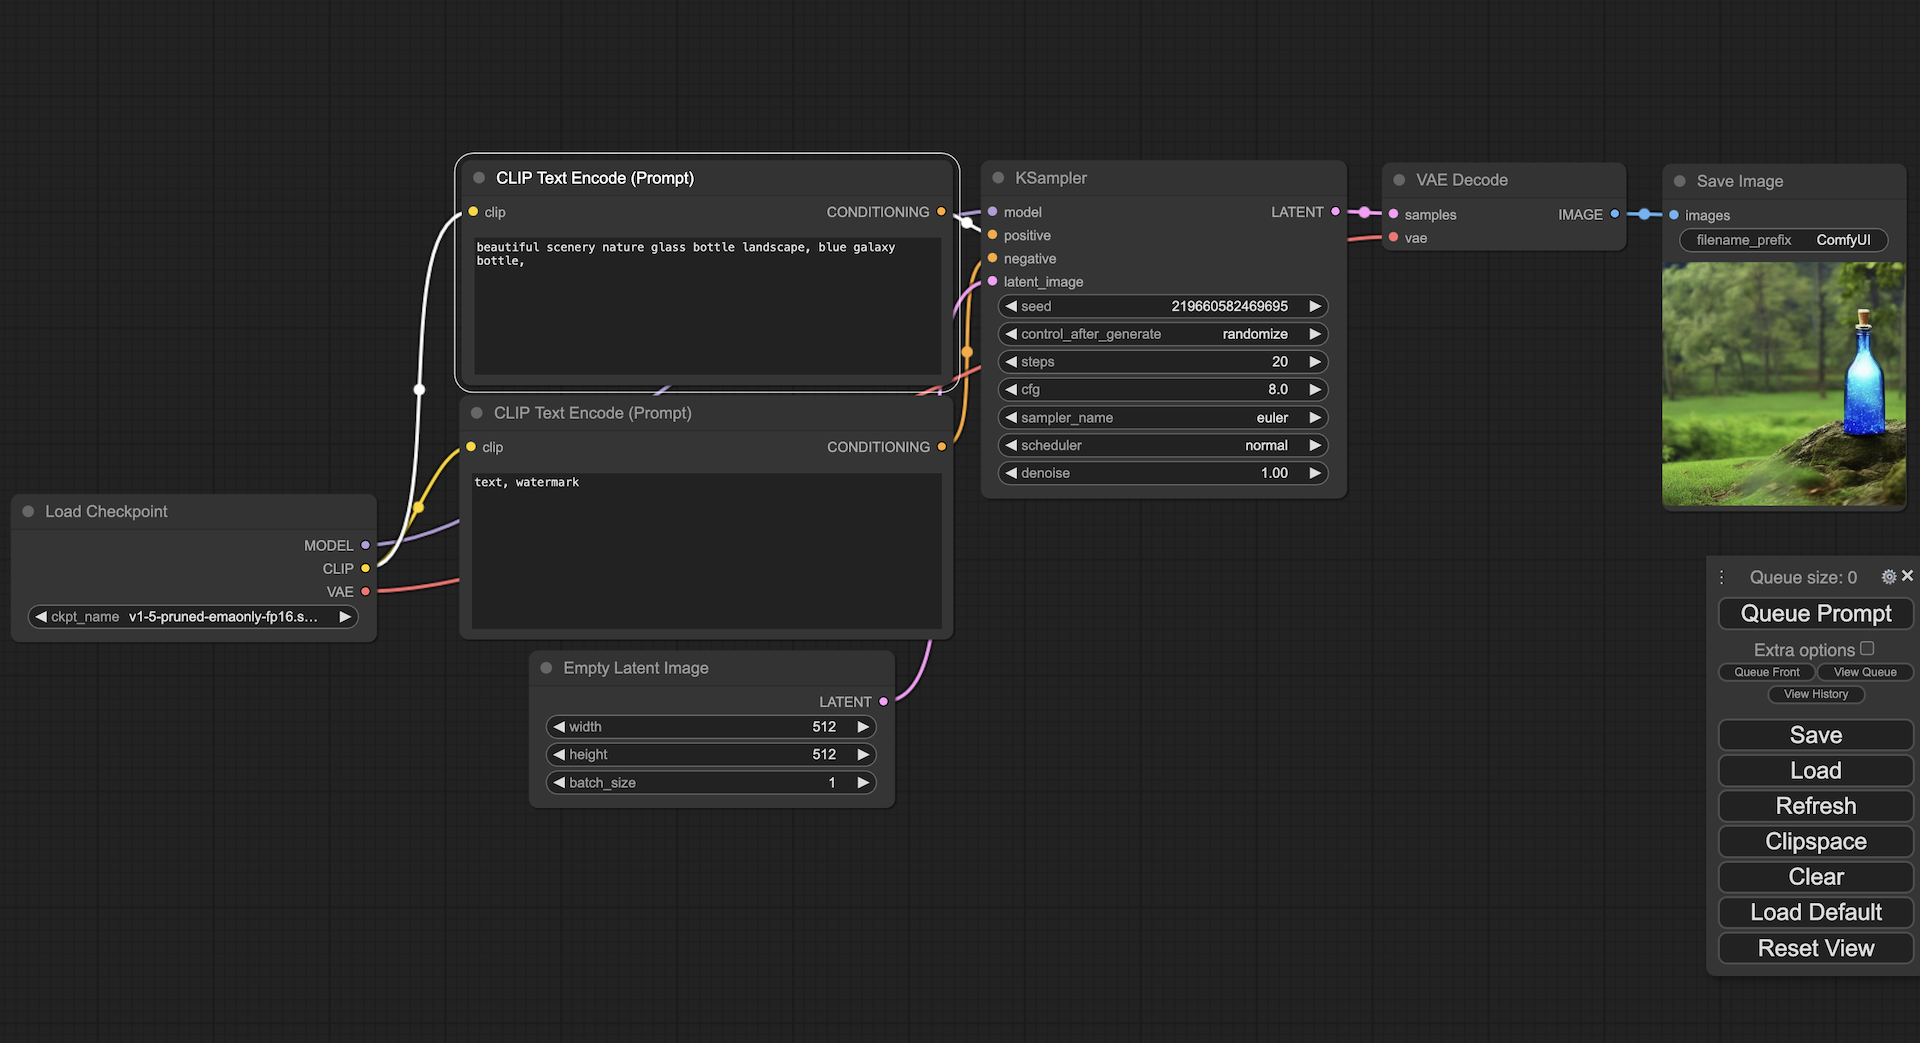Screen dimensions: 1920x1043
Task: Click the generated bottle image thumbnail
Action: pos(1783,384)
